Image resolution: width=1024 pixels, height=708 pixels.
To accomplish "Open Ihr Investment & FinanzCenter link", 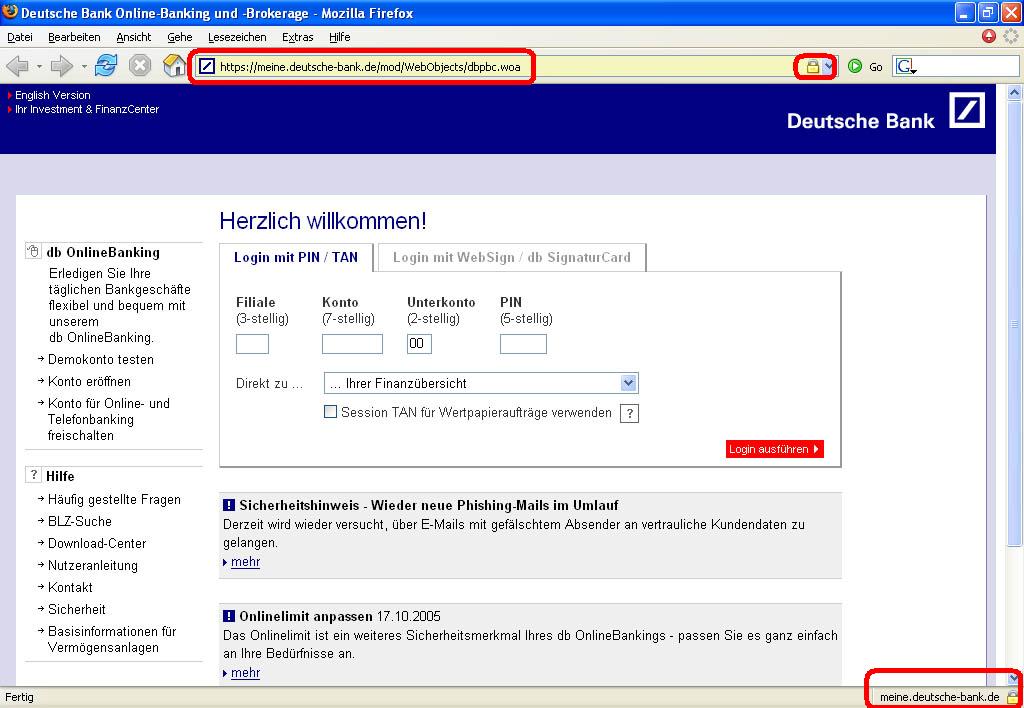I will [x=87, y=109].
